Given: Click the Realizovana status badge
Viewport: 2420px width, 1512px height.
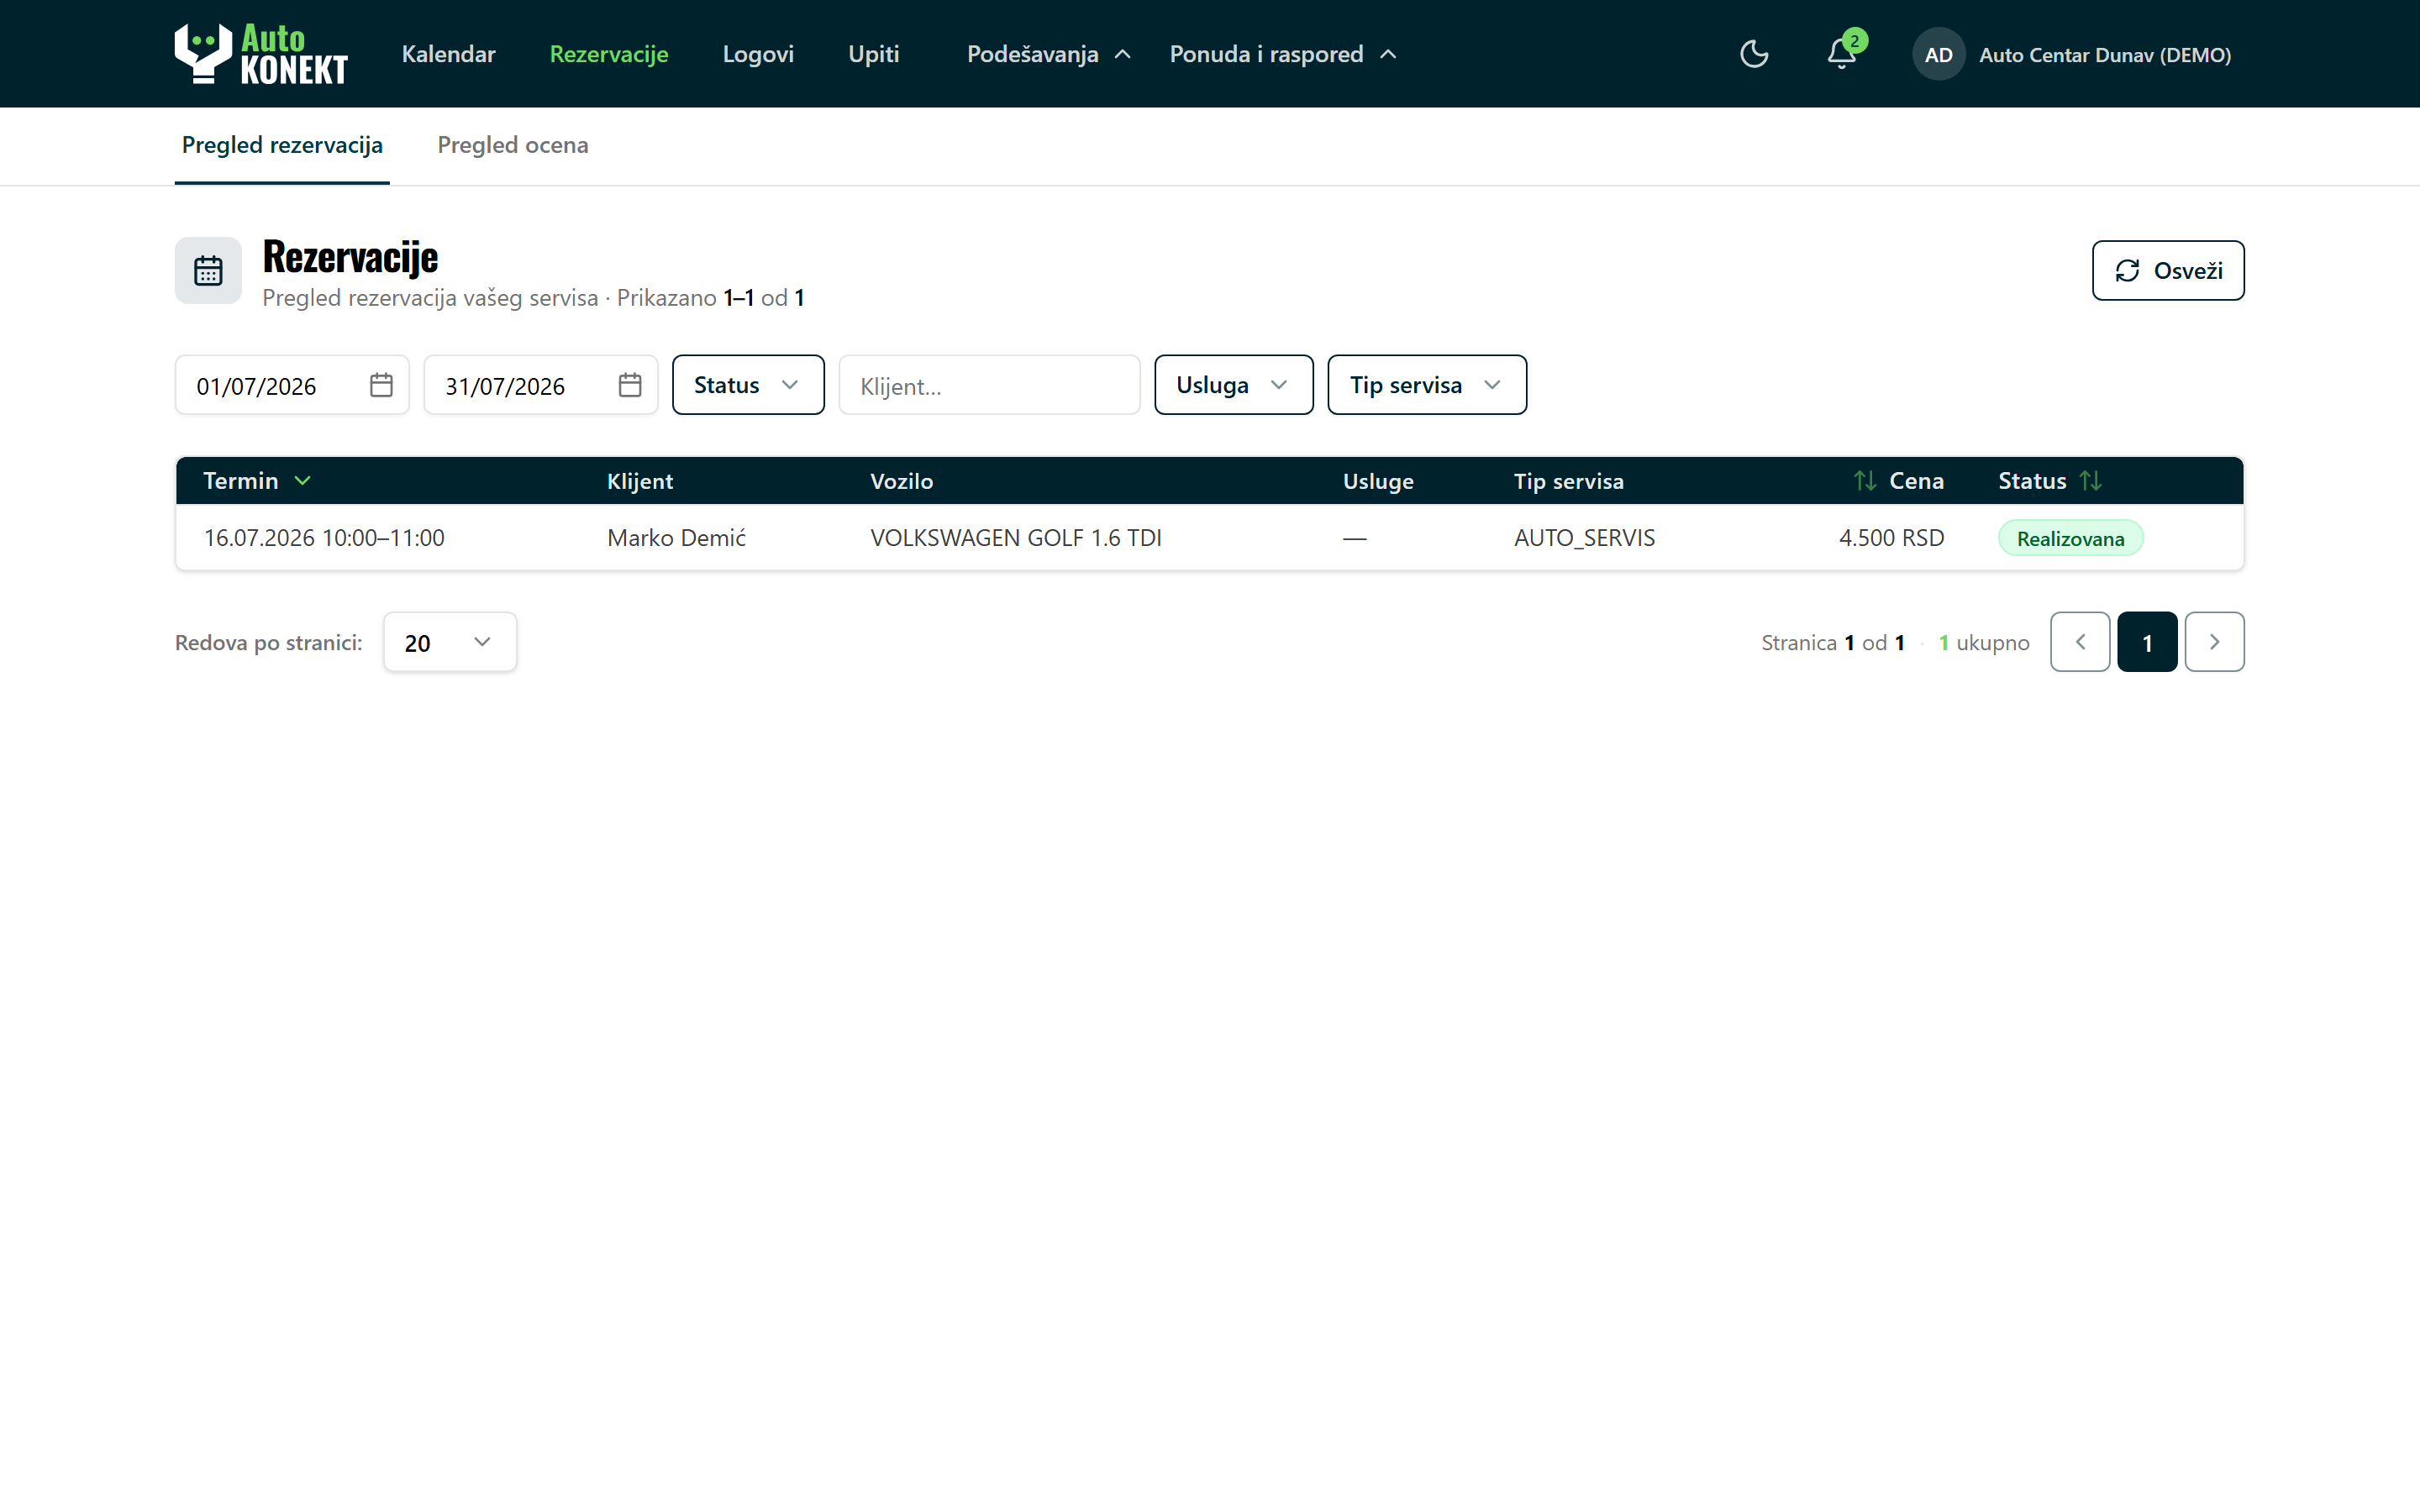Looking at the screenshot, I should (2070, 538).
